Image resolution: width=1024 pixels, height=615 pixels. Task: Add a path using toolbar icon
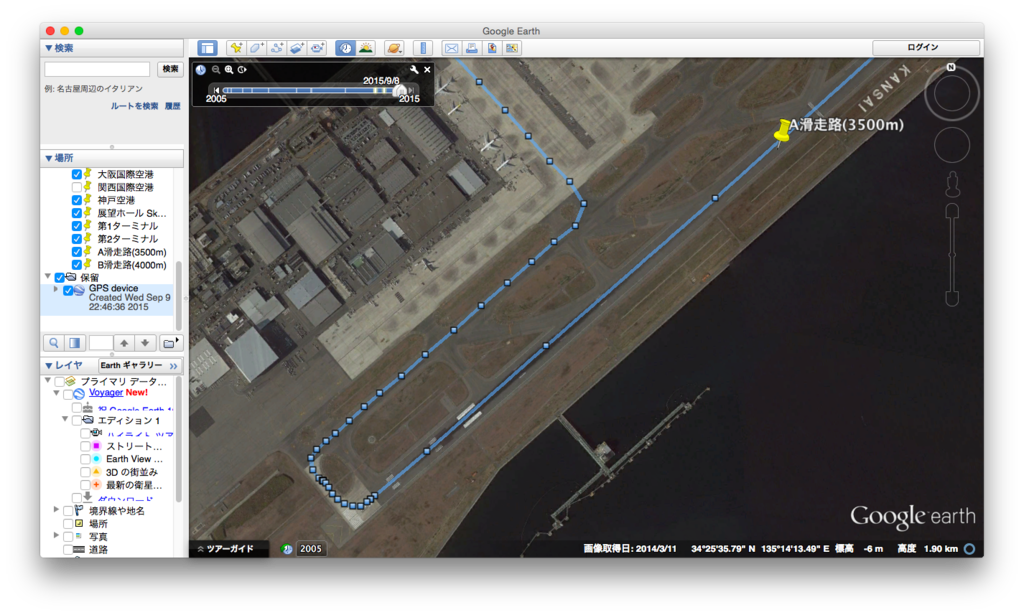(x=277, y=48)
